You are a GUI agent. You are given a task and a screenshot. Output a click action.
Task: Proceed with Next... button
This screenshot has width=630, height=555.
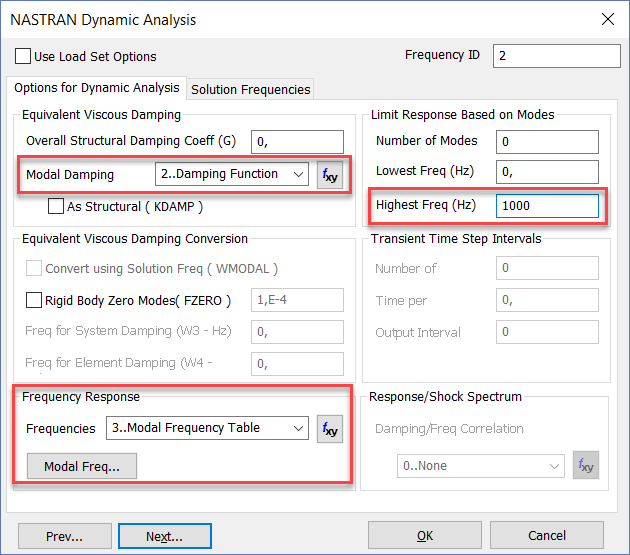(165, 536)
